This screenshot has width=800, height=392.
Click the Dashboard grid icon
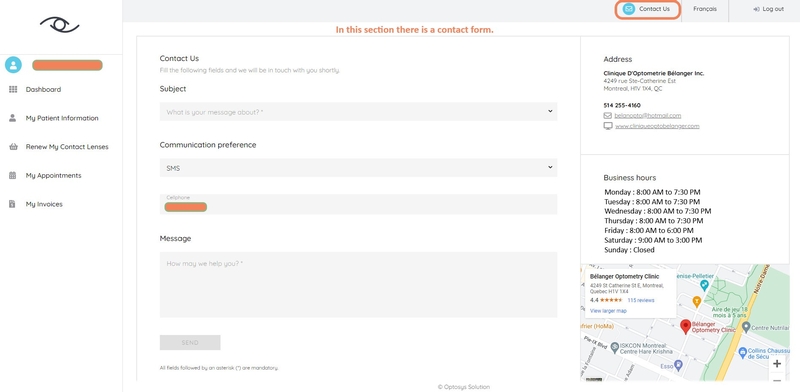tap(13, 89)
